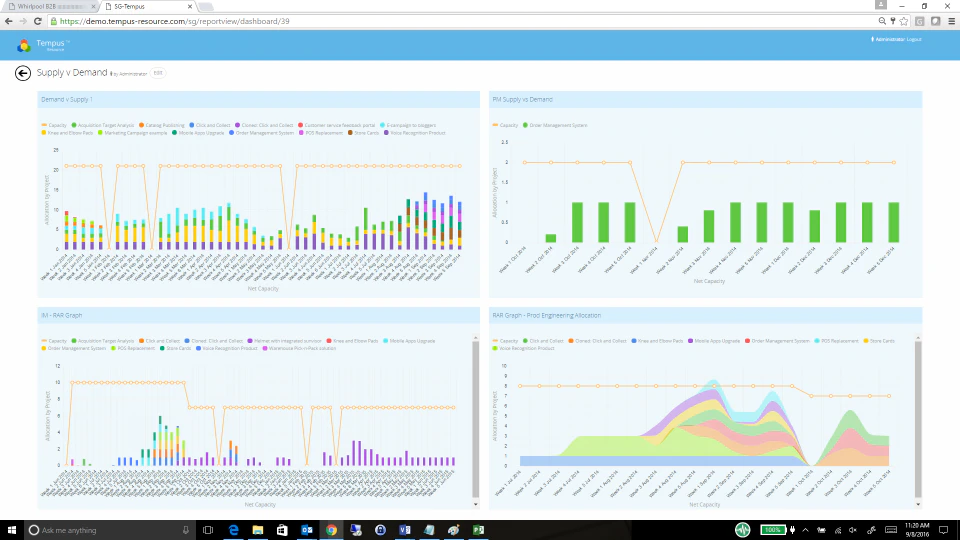Open the browser zoom magnifier icon
This screenshot has width=960, height=540.
[882, 21]
